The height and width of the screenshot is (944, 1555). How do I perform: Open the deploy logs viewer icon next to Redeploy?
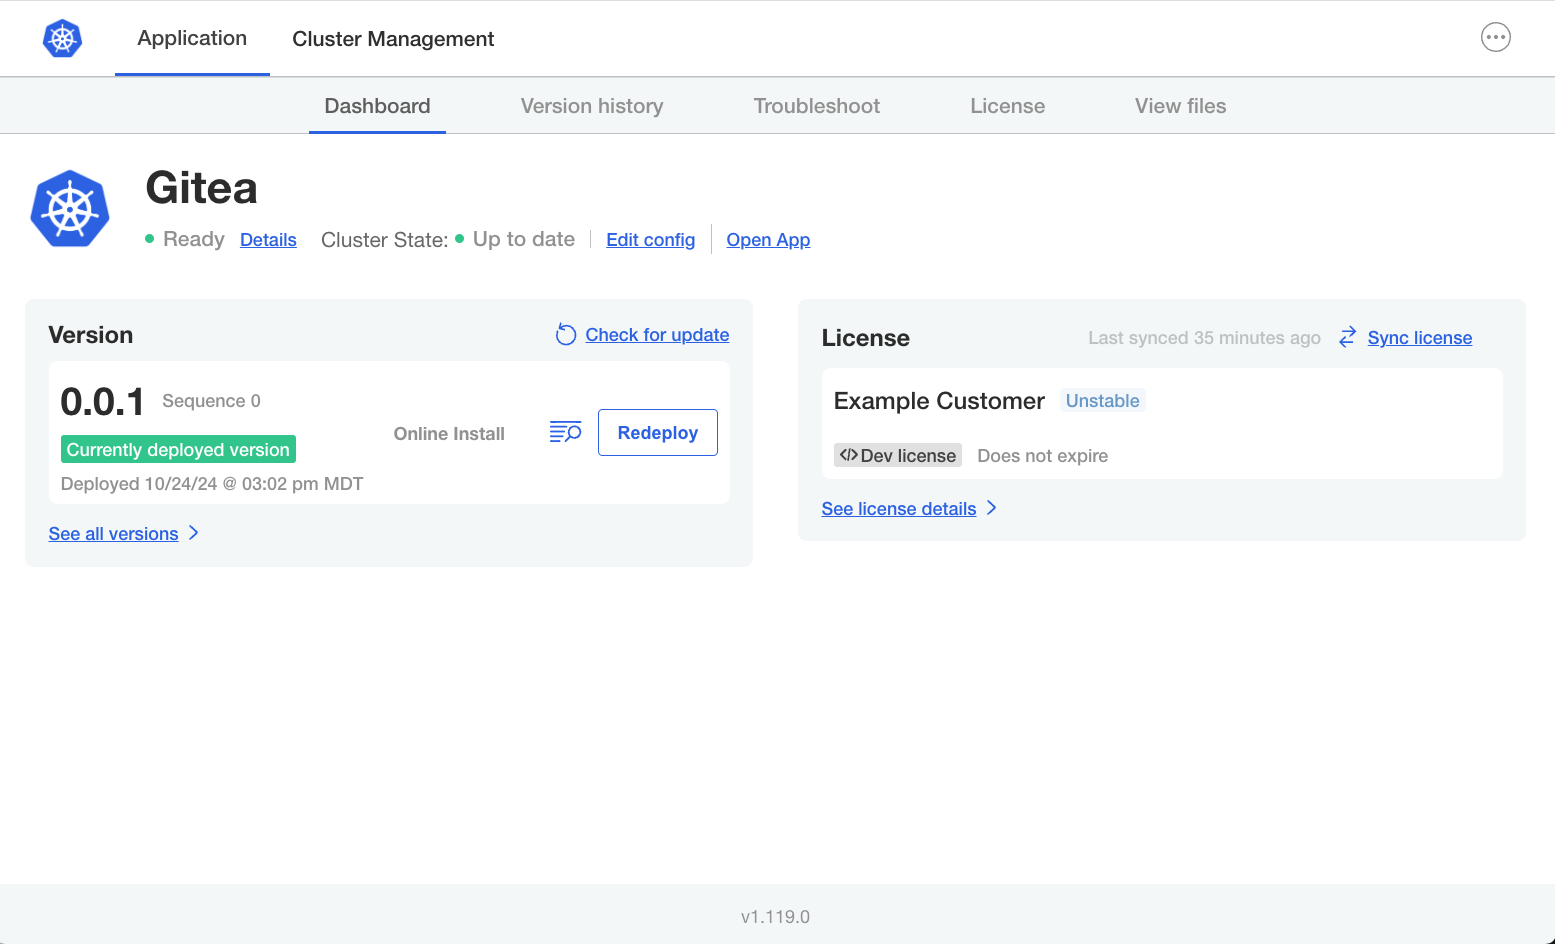click(565, 432)
